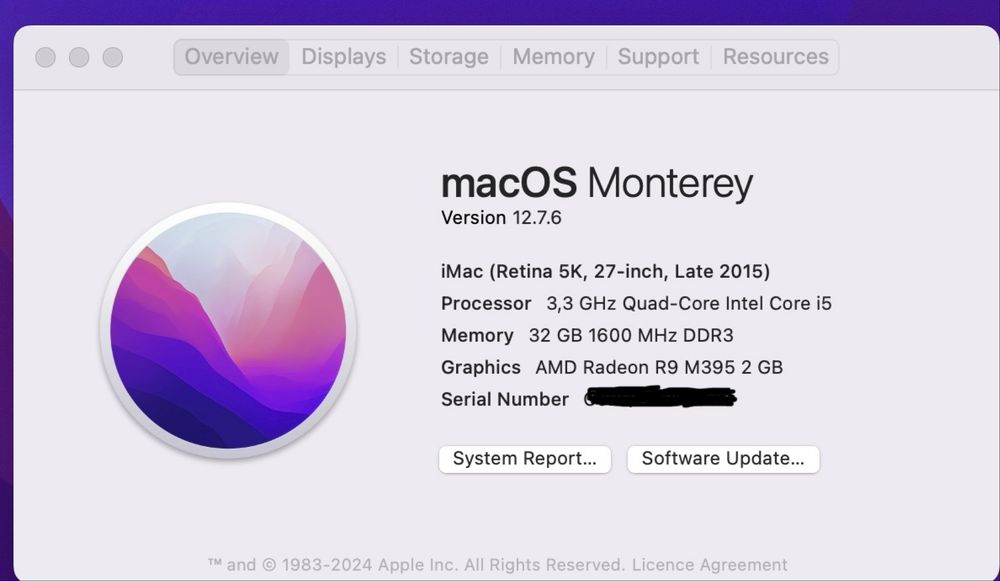The width and height of the screenshot is (1000, 581).
Task: Open the Support tab
Action: pos(658,57)
